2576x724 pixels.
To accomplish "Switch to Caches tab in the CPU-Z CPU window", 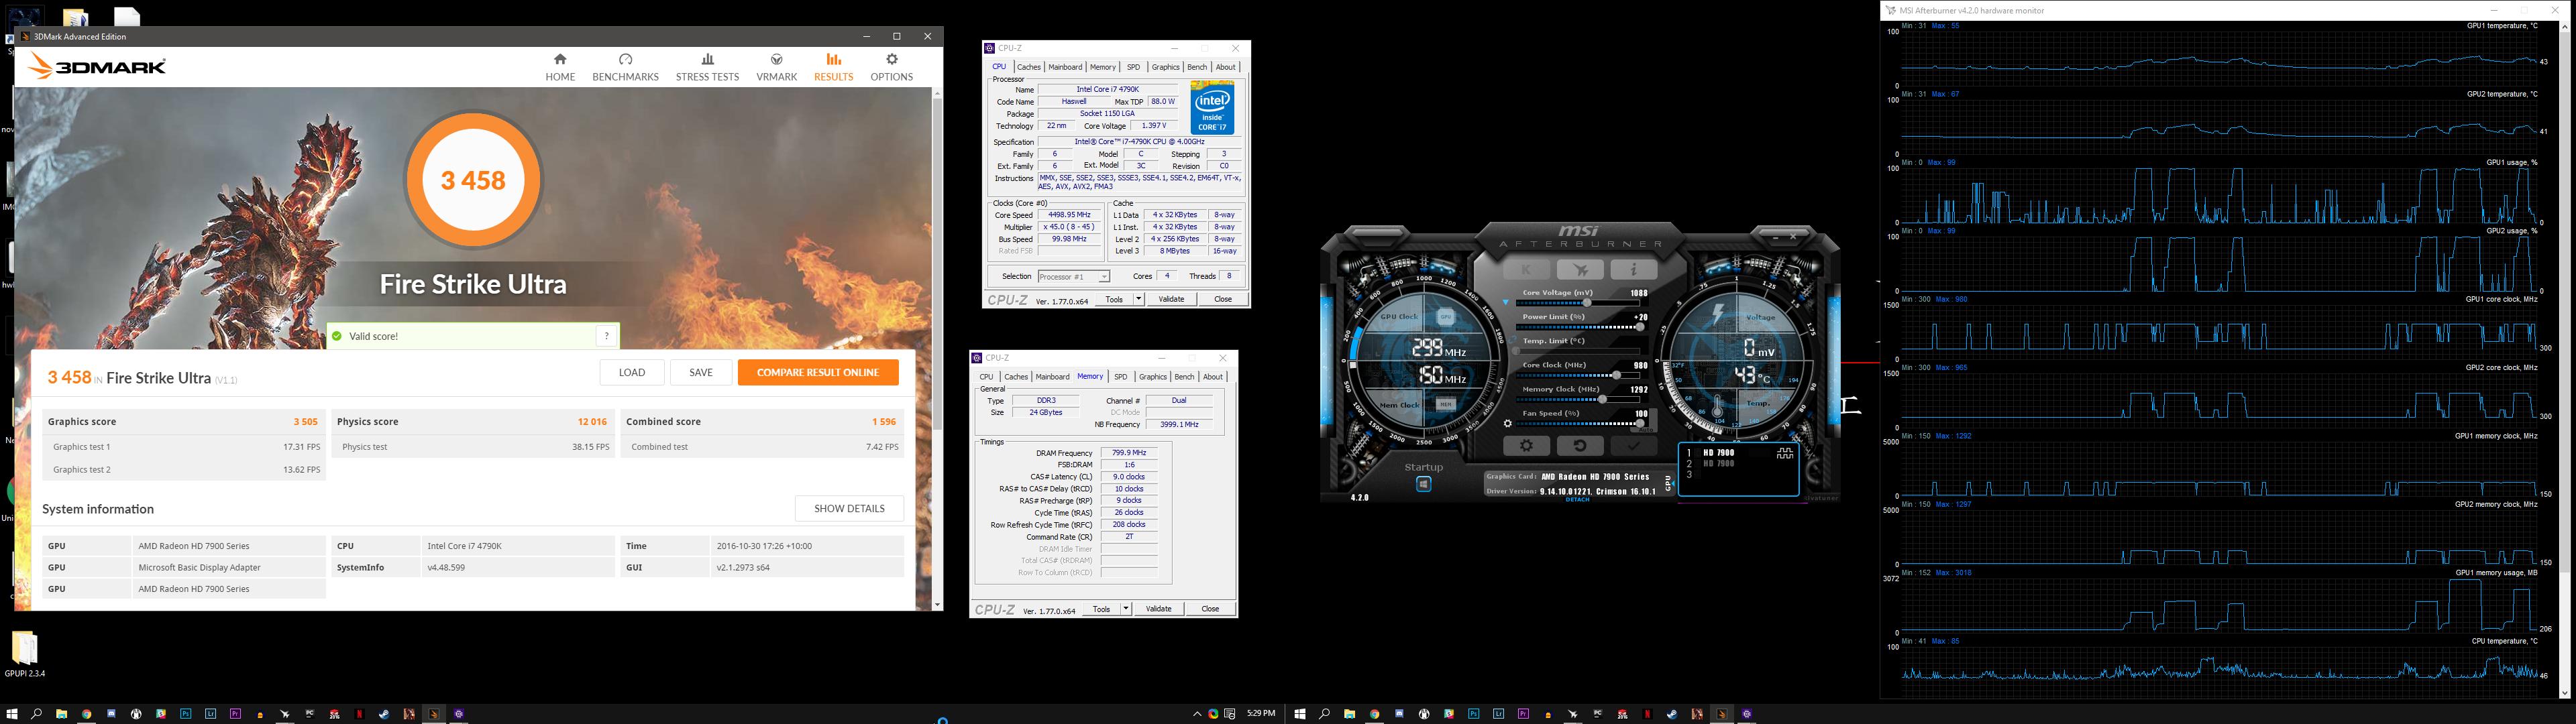I will pos(1029,67).
